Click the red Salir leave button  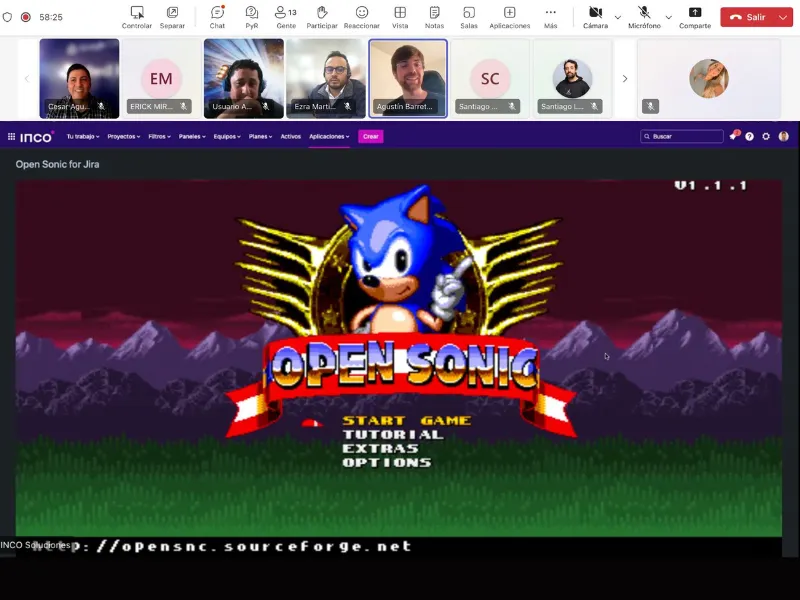[x=748, y=17]
